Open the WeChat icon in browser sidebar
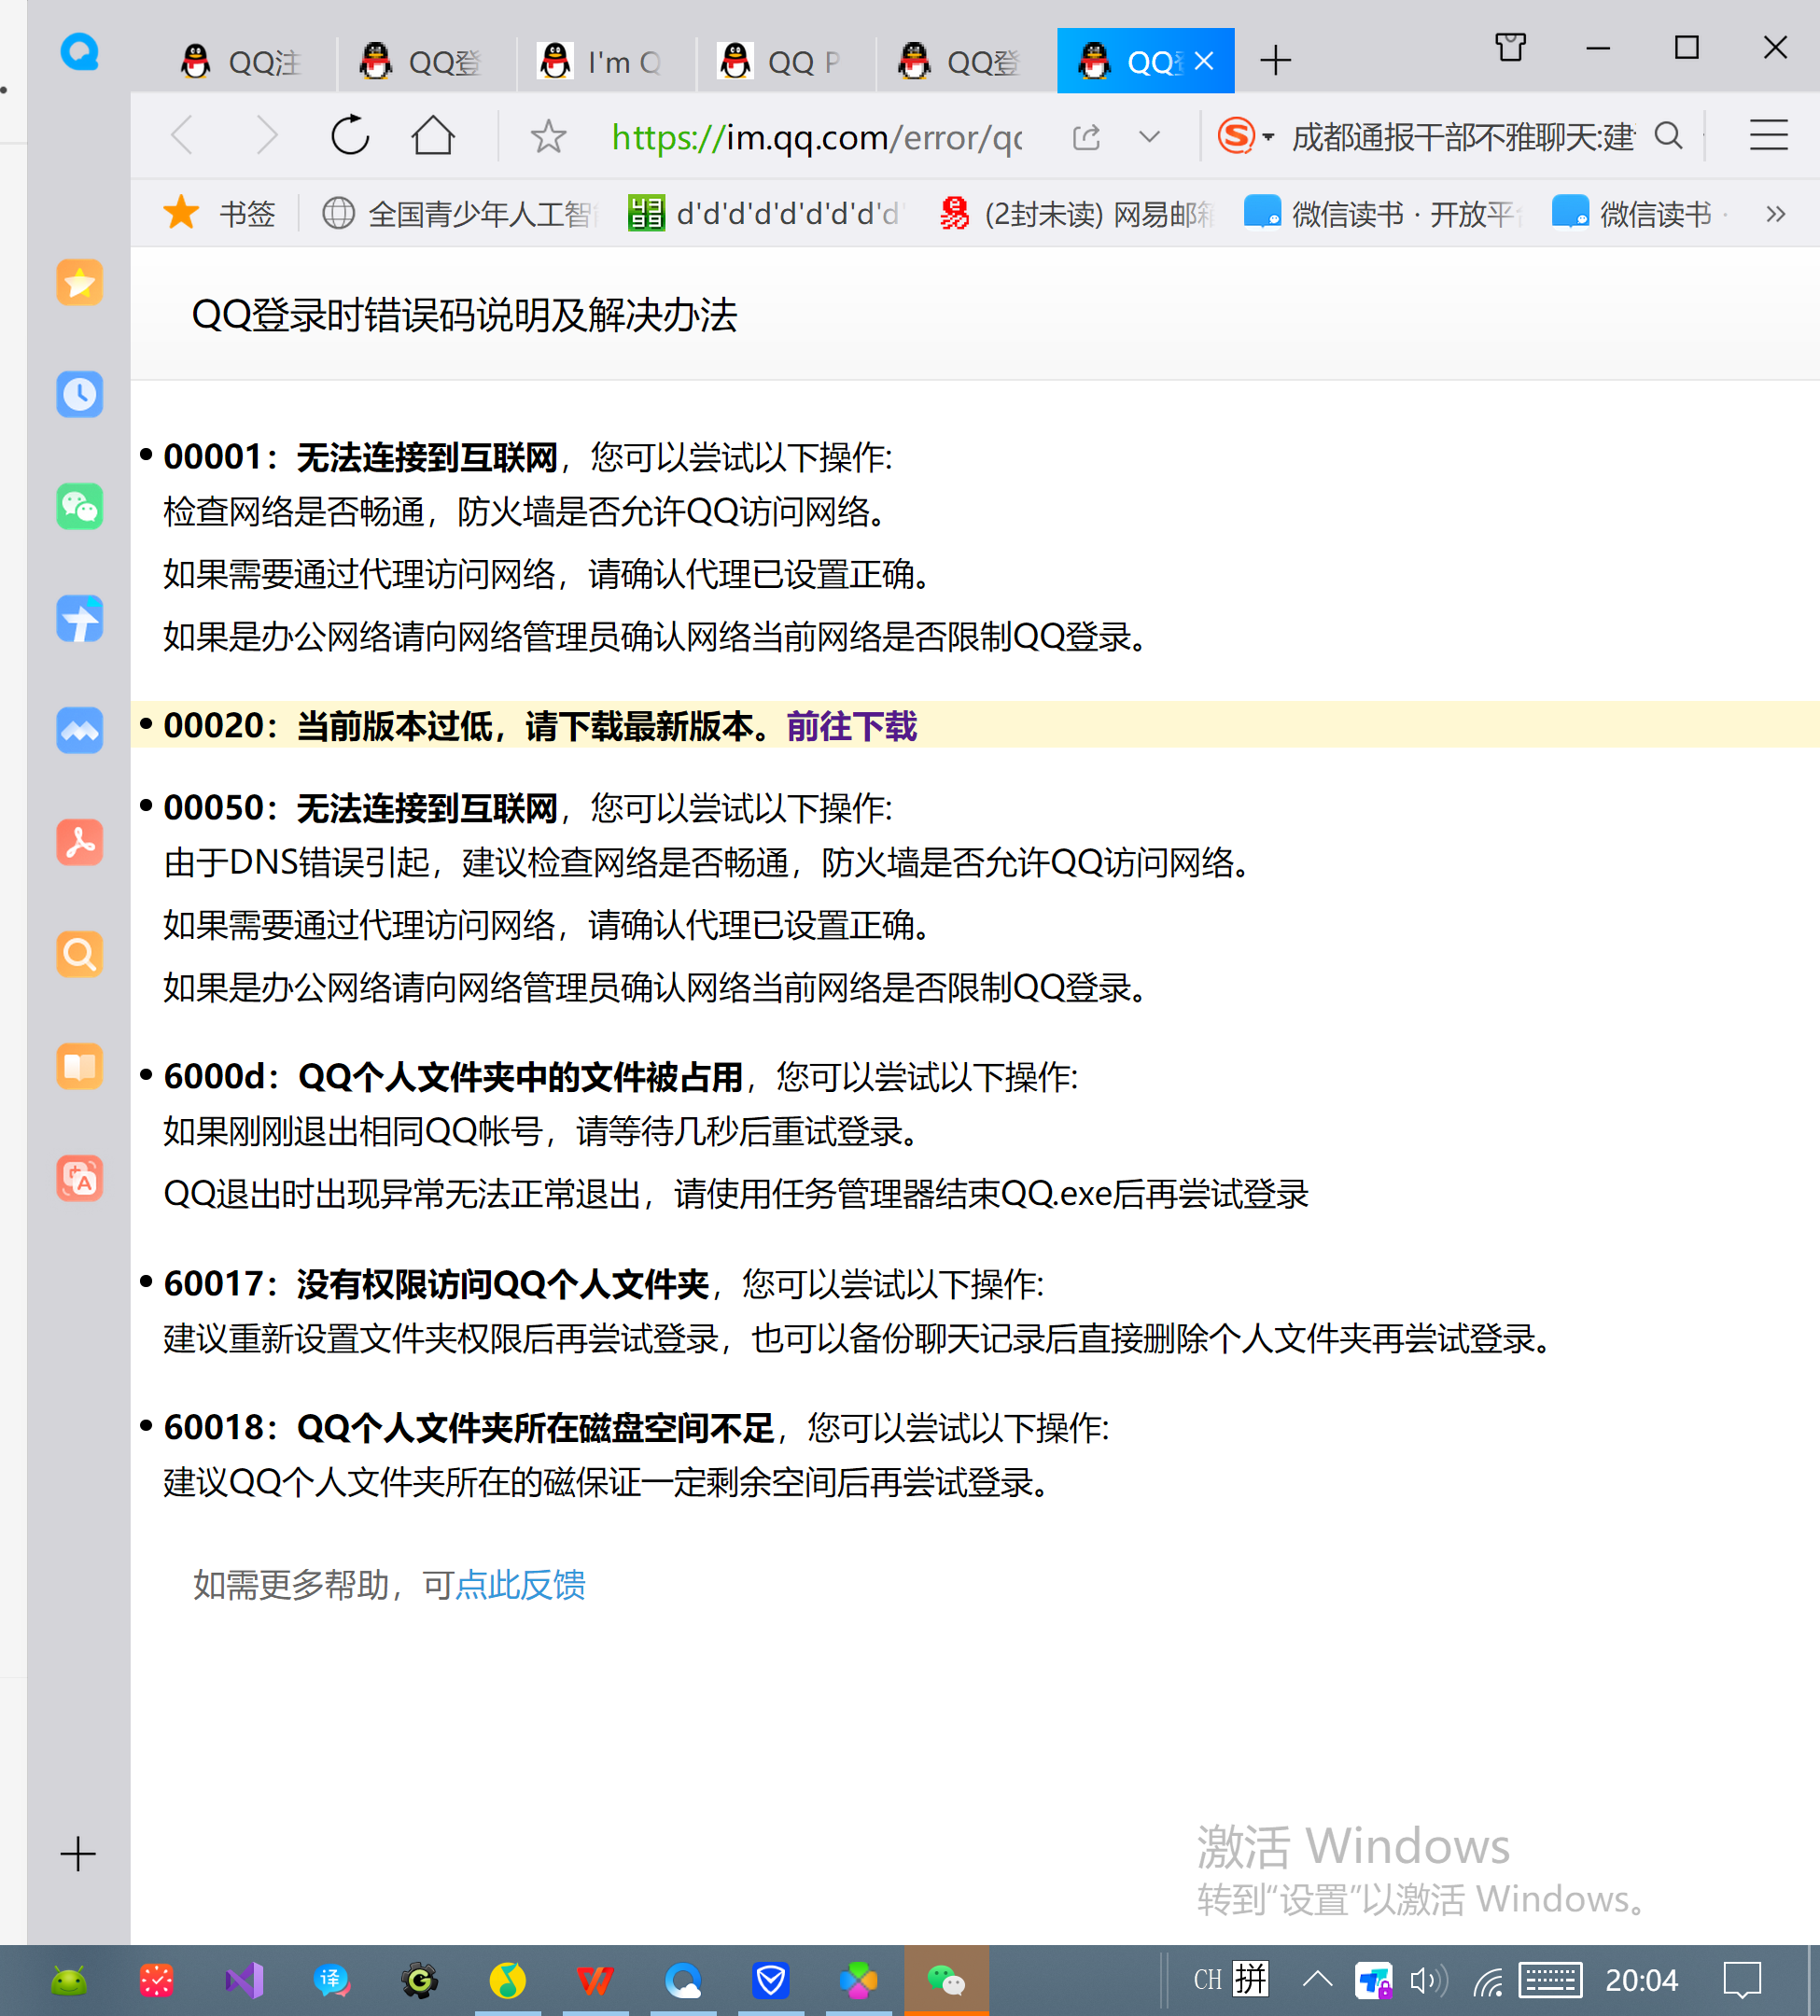This screenshot has width=1820, height=2016. [79, 507]
